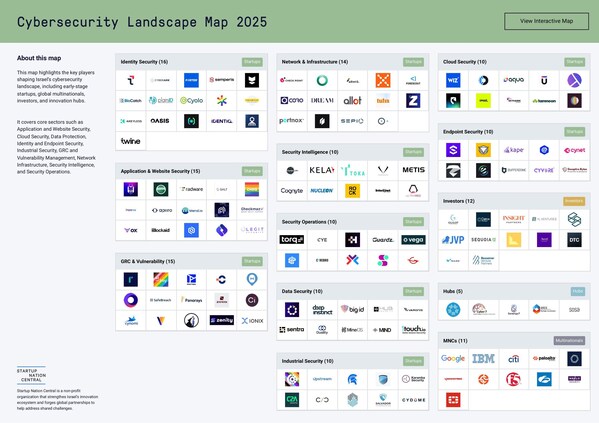
Task: Select the Google logo under MNCs
Action: pyautogui.click(x=453, y=358)
